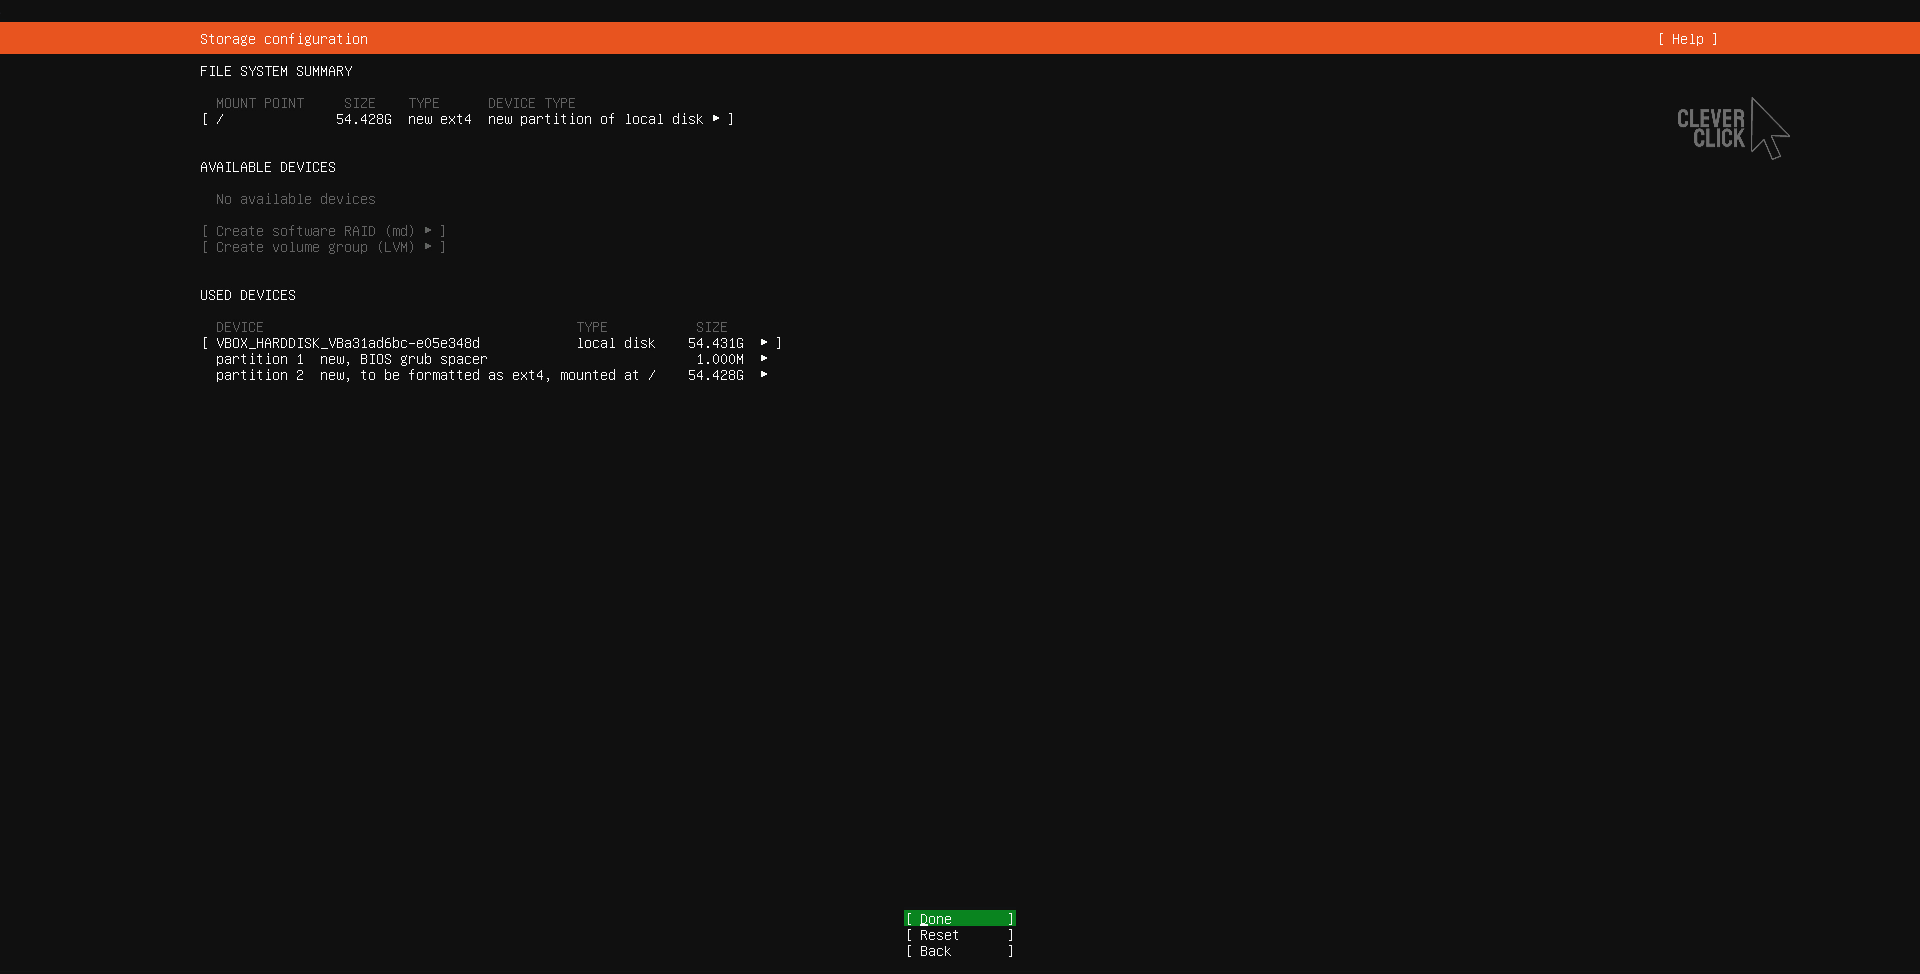Click the cursor arrow in the logo

[1769, 129]
